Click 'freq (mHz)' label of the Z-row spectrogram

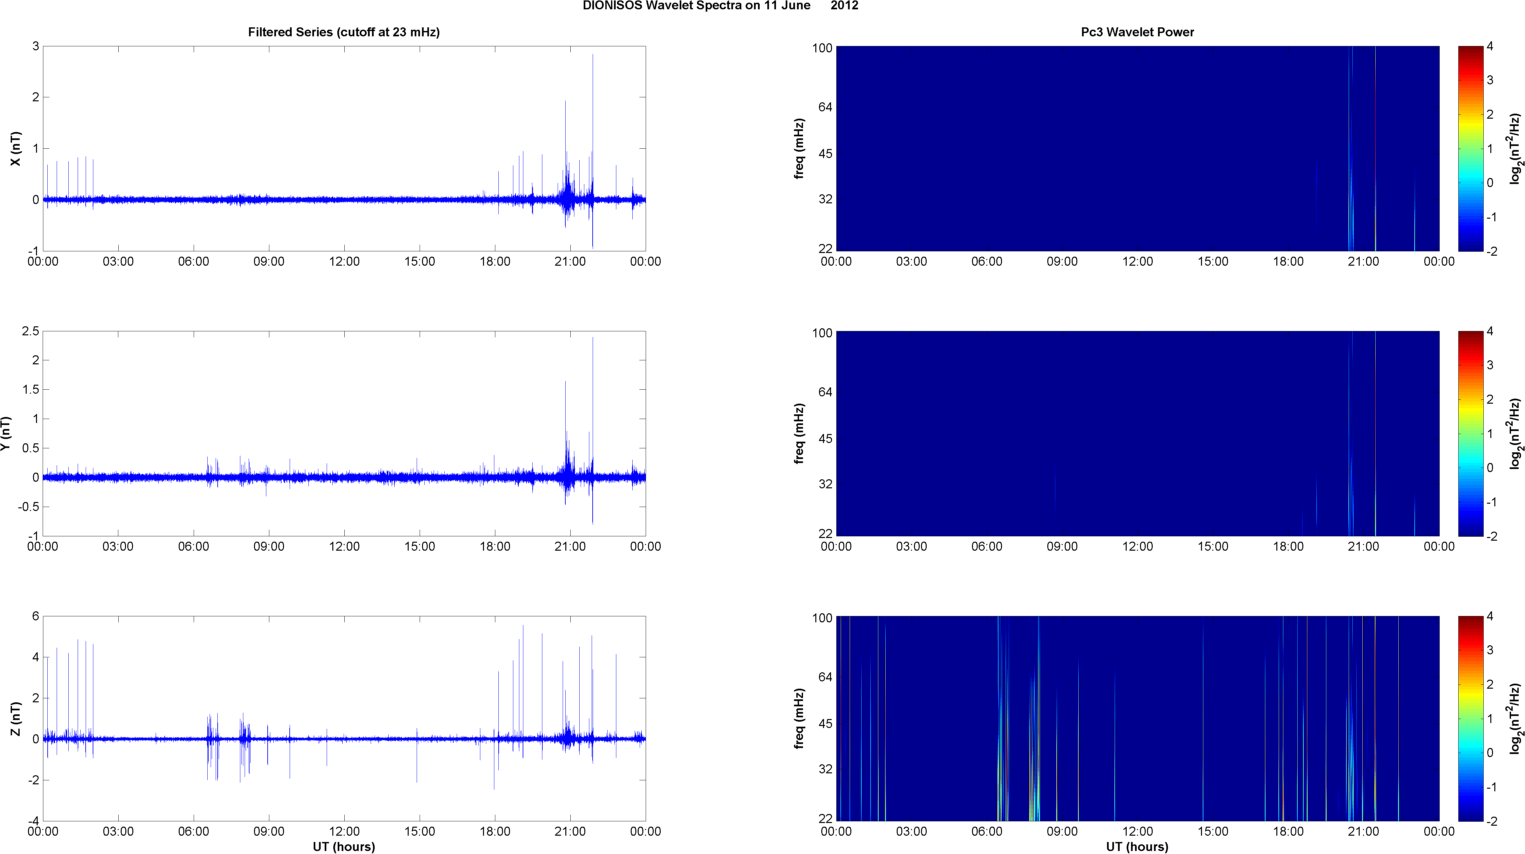[x=800, y=719]
